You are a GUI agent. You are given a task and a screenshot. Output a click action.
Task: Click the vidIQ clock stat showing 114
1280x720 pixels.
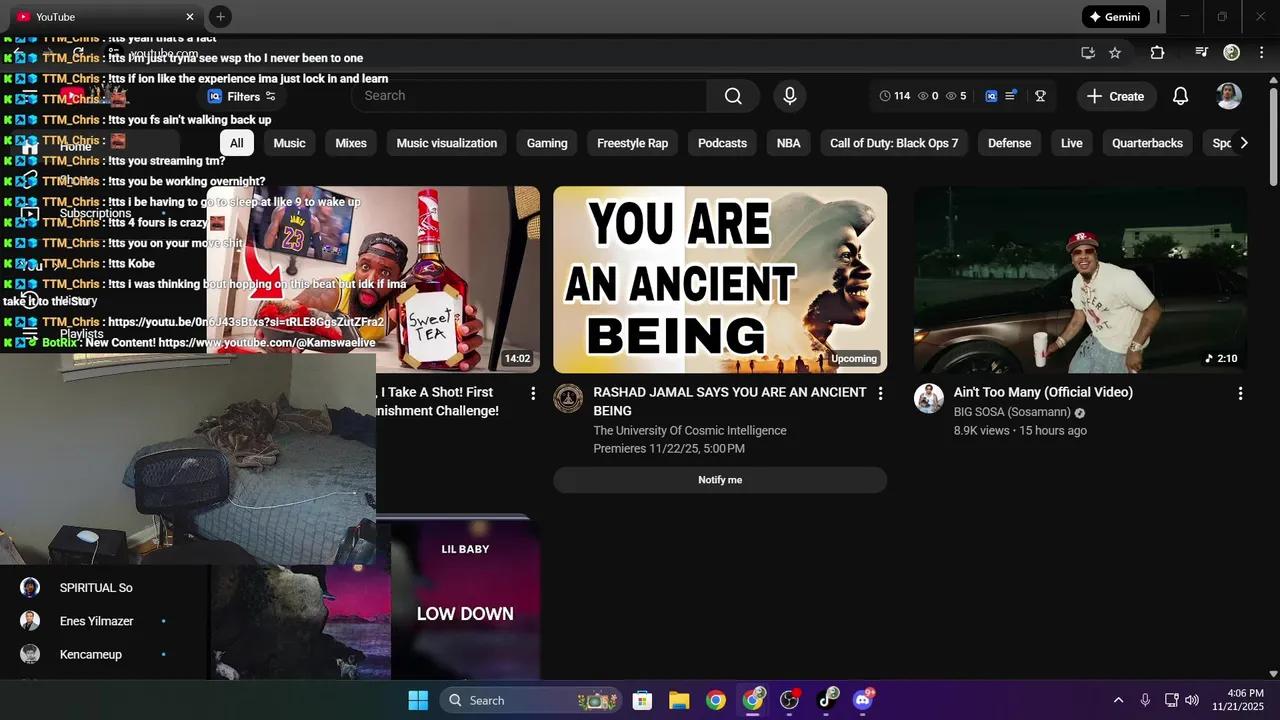(895, 96)
